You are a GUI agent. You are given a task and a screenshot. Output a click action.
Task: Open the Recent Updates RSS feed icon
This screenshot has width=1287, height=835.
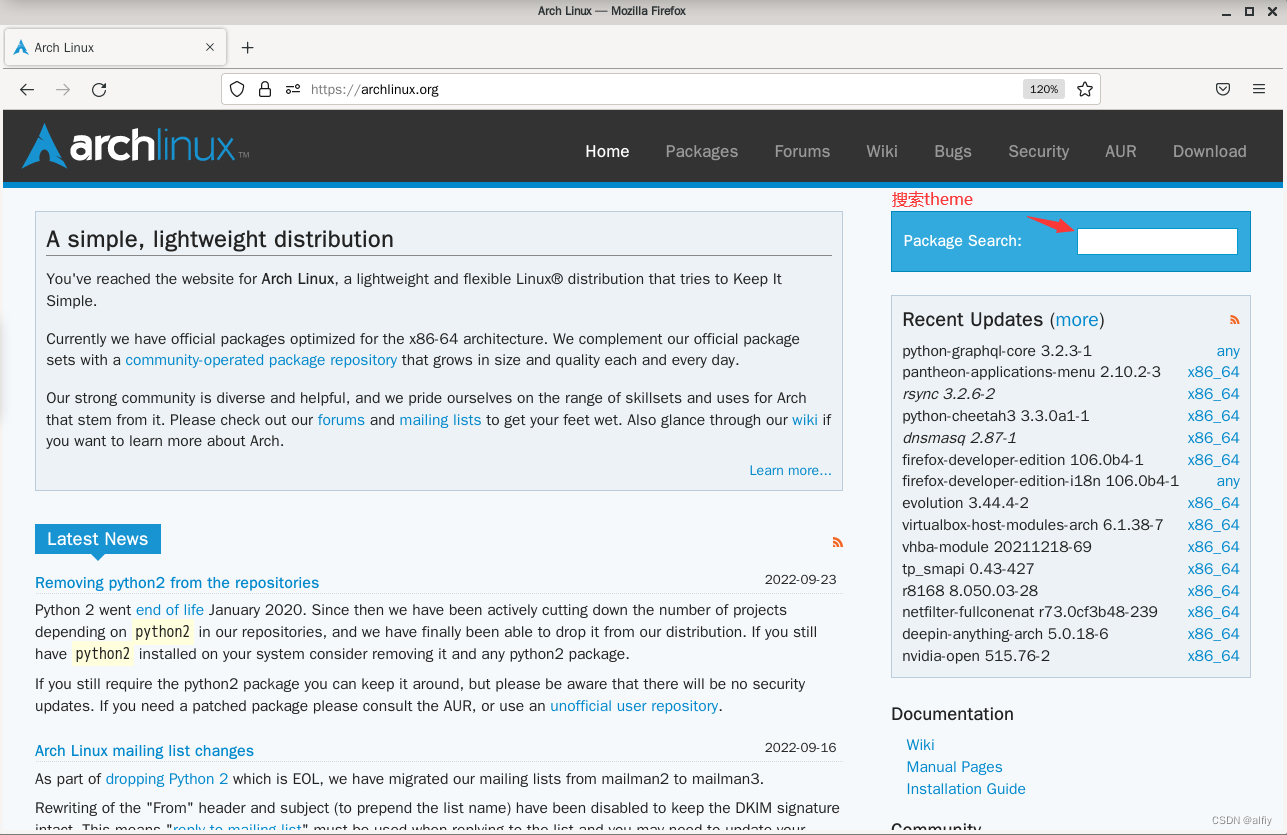[x=1235, y=320]
